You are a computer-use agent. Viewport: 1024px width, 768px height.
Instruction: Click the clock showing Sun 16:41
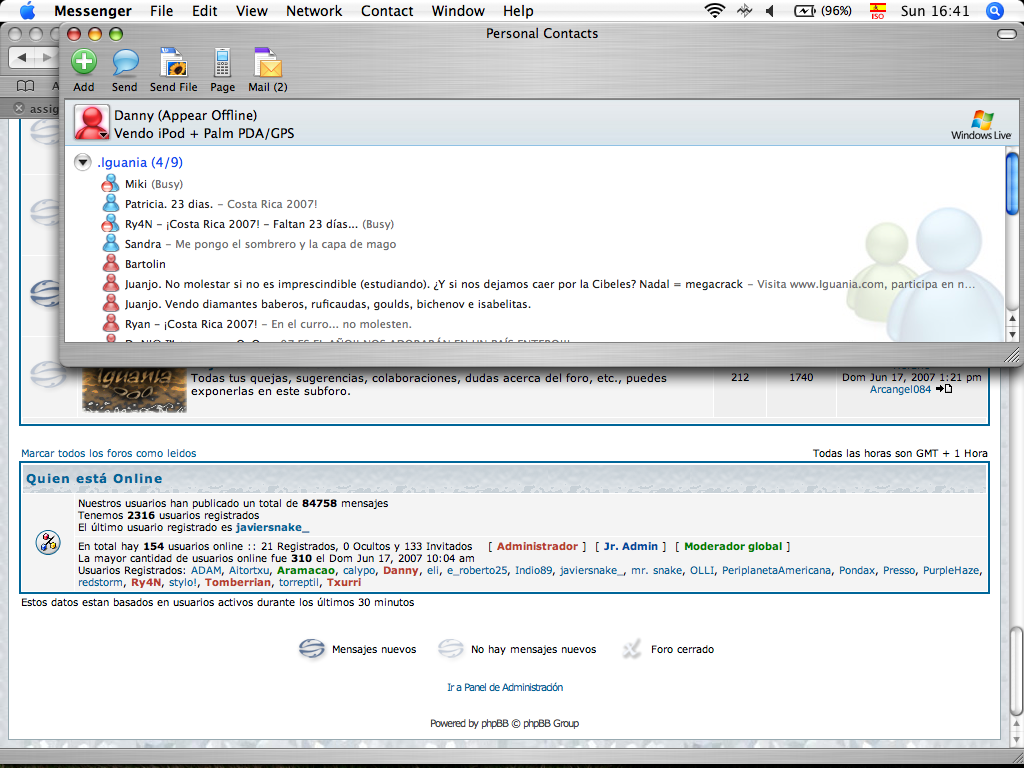tap(935, 11)
